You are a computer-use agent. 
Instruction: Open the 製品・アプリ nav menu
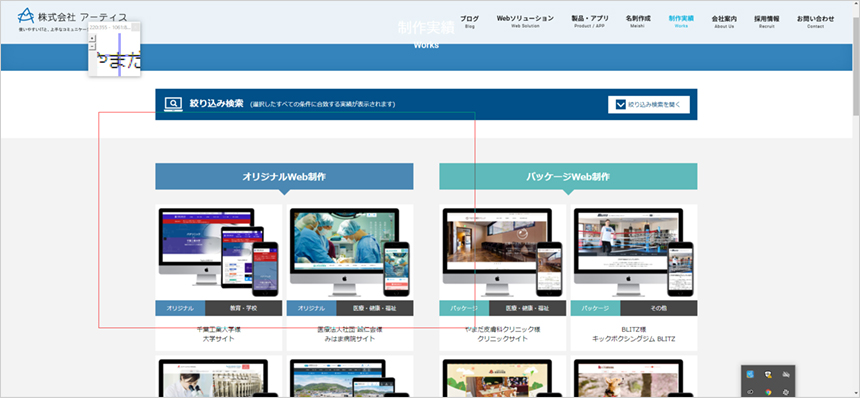[590, 21]
